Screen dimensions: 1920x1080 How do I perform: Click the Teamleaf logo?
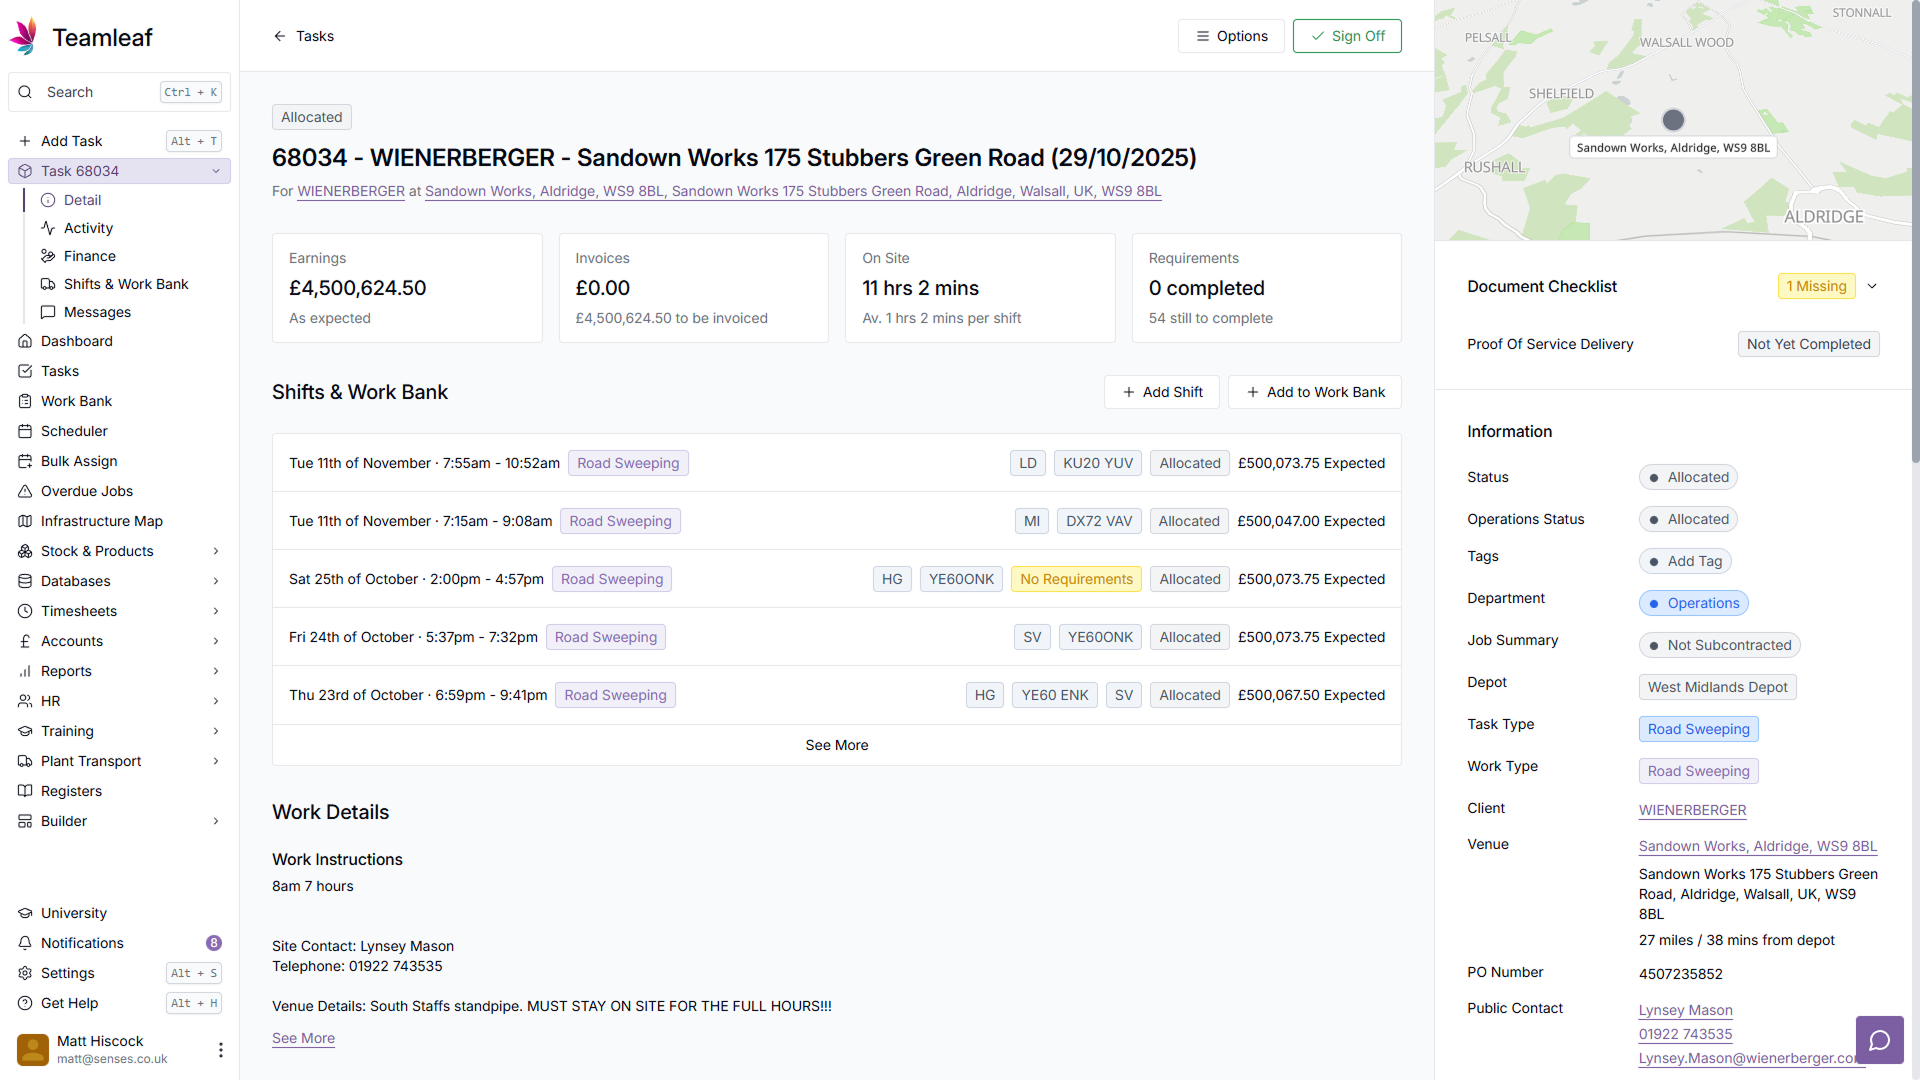(x=24, y=37)
